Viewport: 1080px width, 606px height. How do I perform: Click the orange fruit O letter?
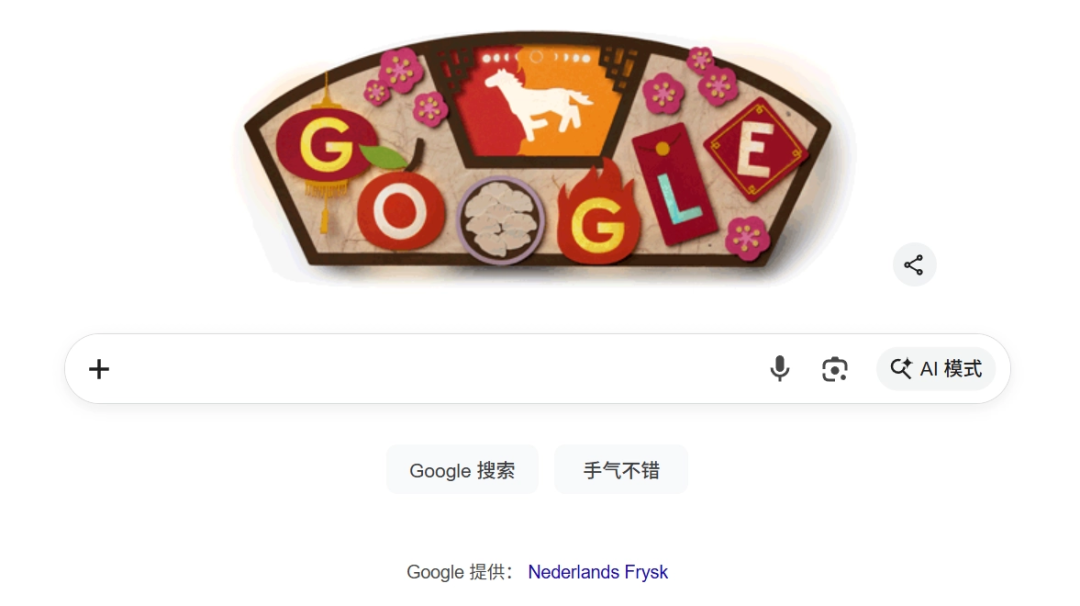coord(400,211)
